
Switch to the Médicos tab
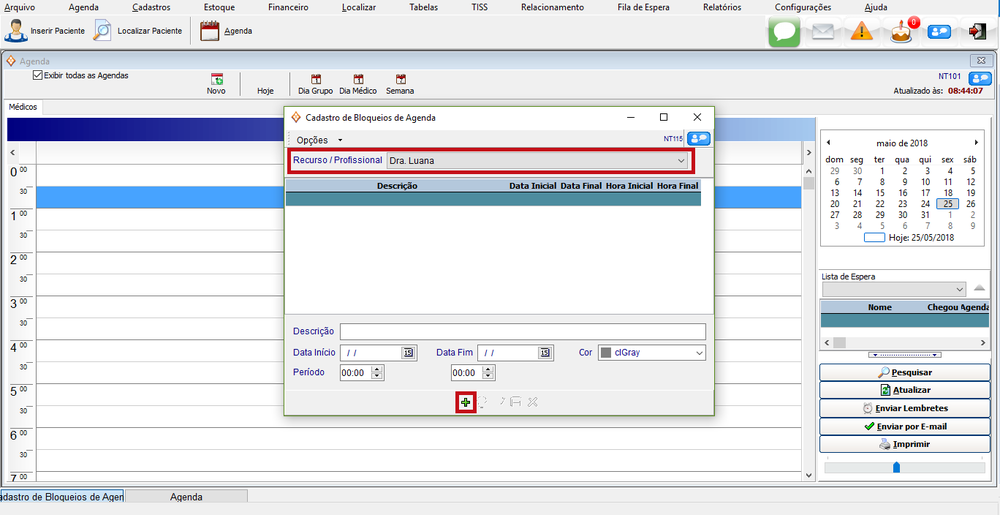click(23, 107)
